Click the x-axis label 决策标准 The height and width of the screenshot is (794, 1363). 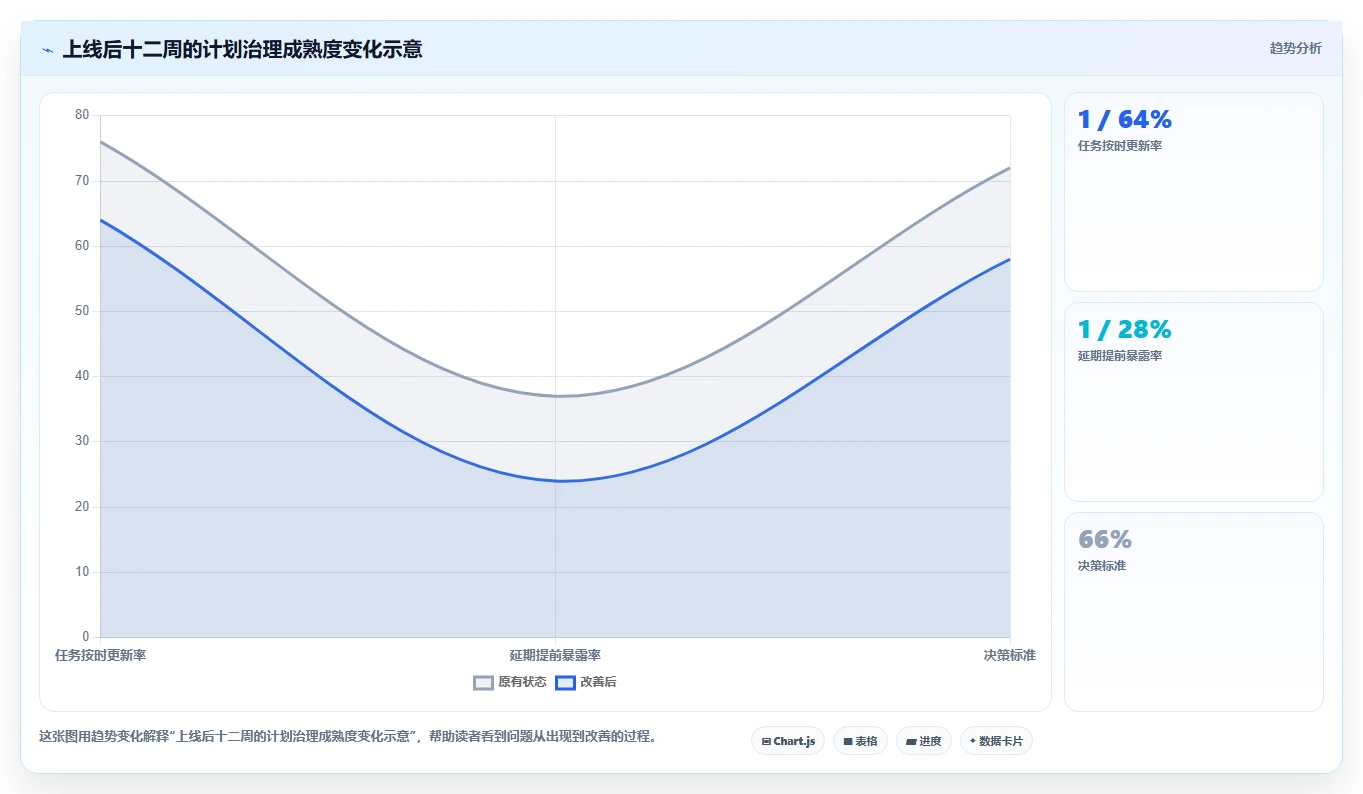click(1009, 655)
